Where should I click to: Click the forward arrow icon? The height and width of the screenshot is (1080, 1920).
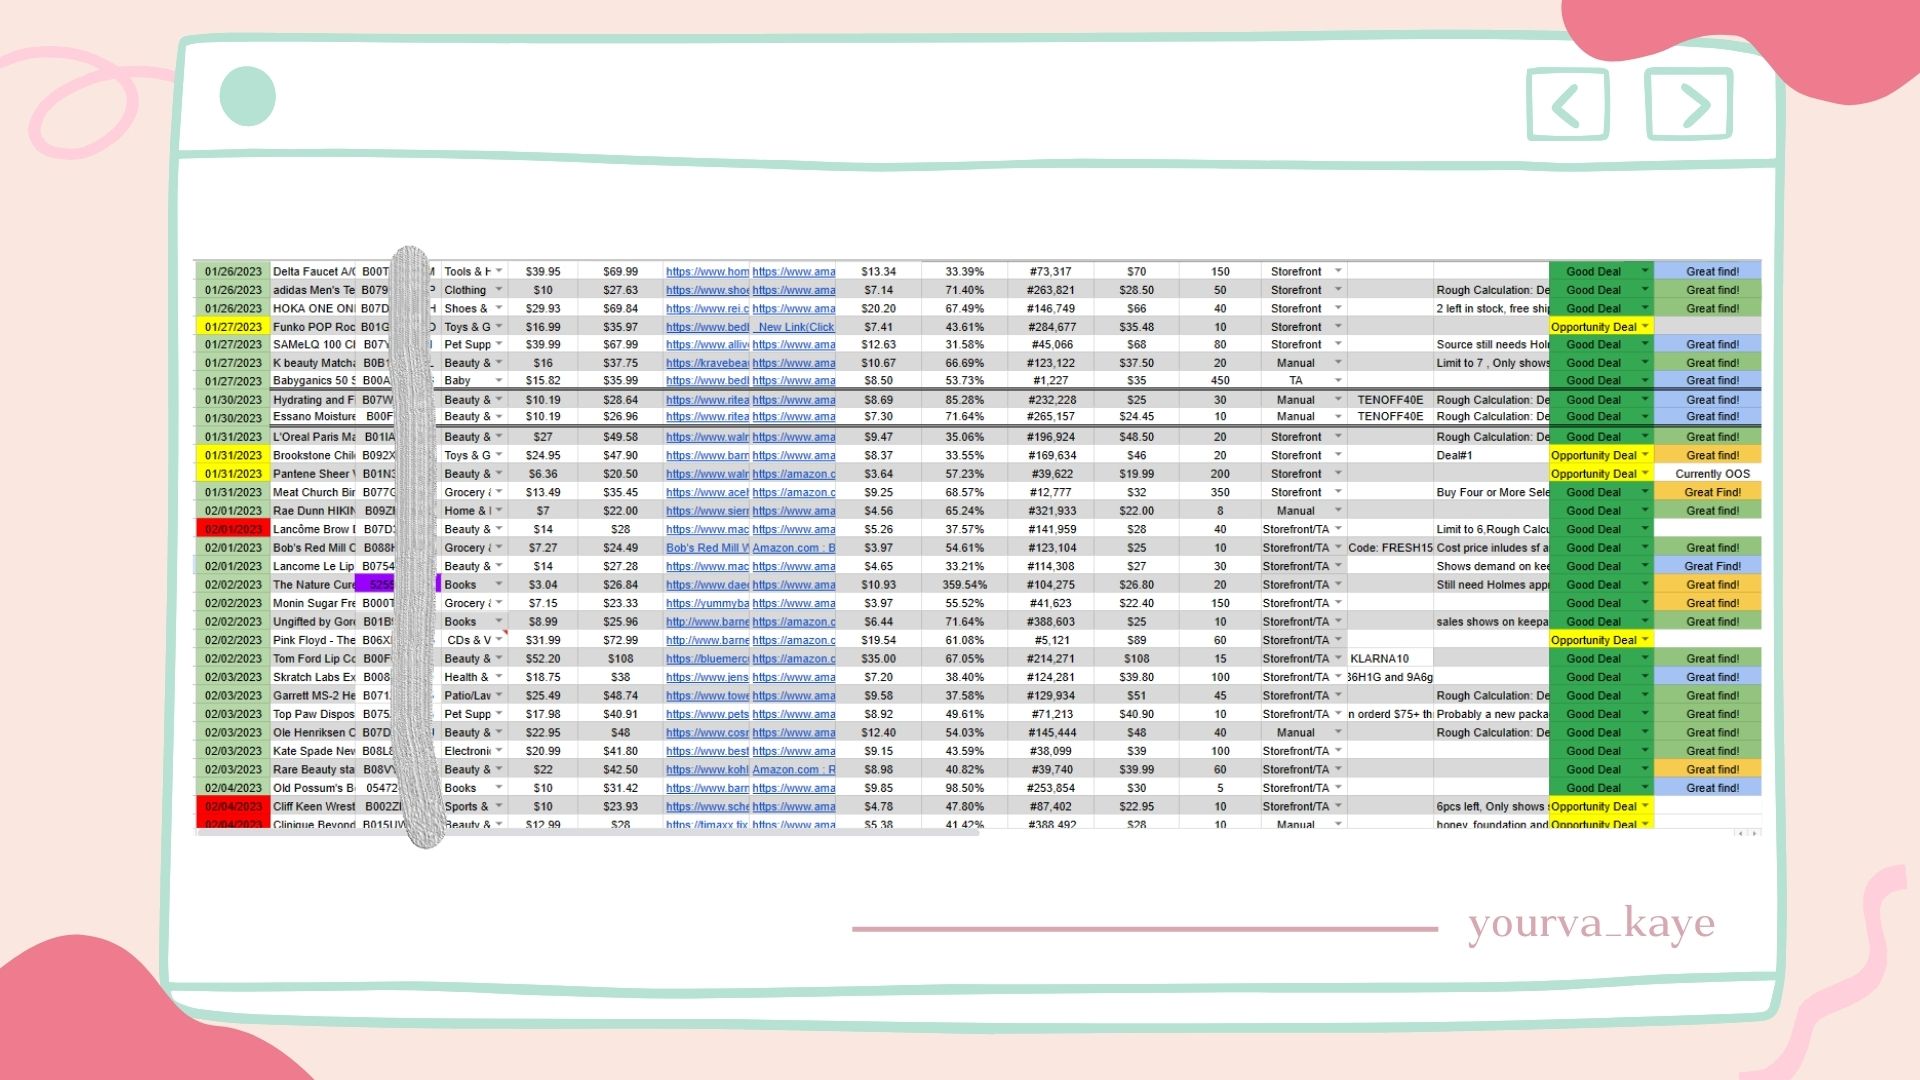1689,103
